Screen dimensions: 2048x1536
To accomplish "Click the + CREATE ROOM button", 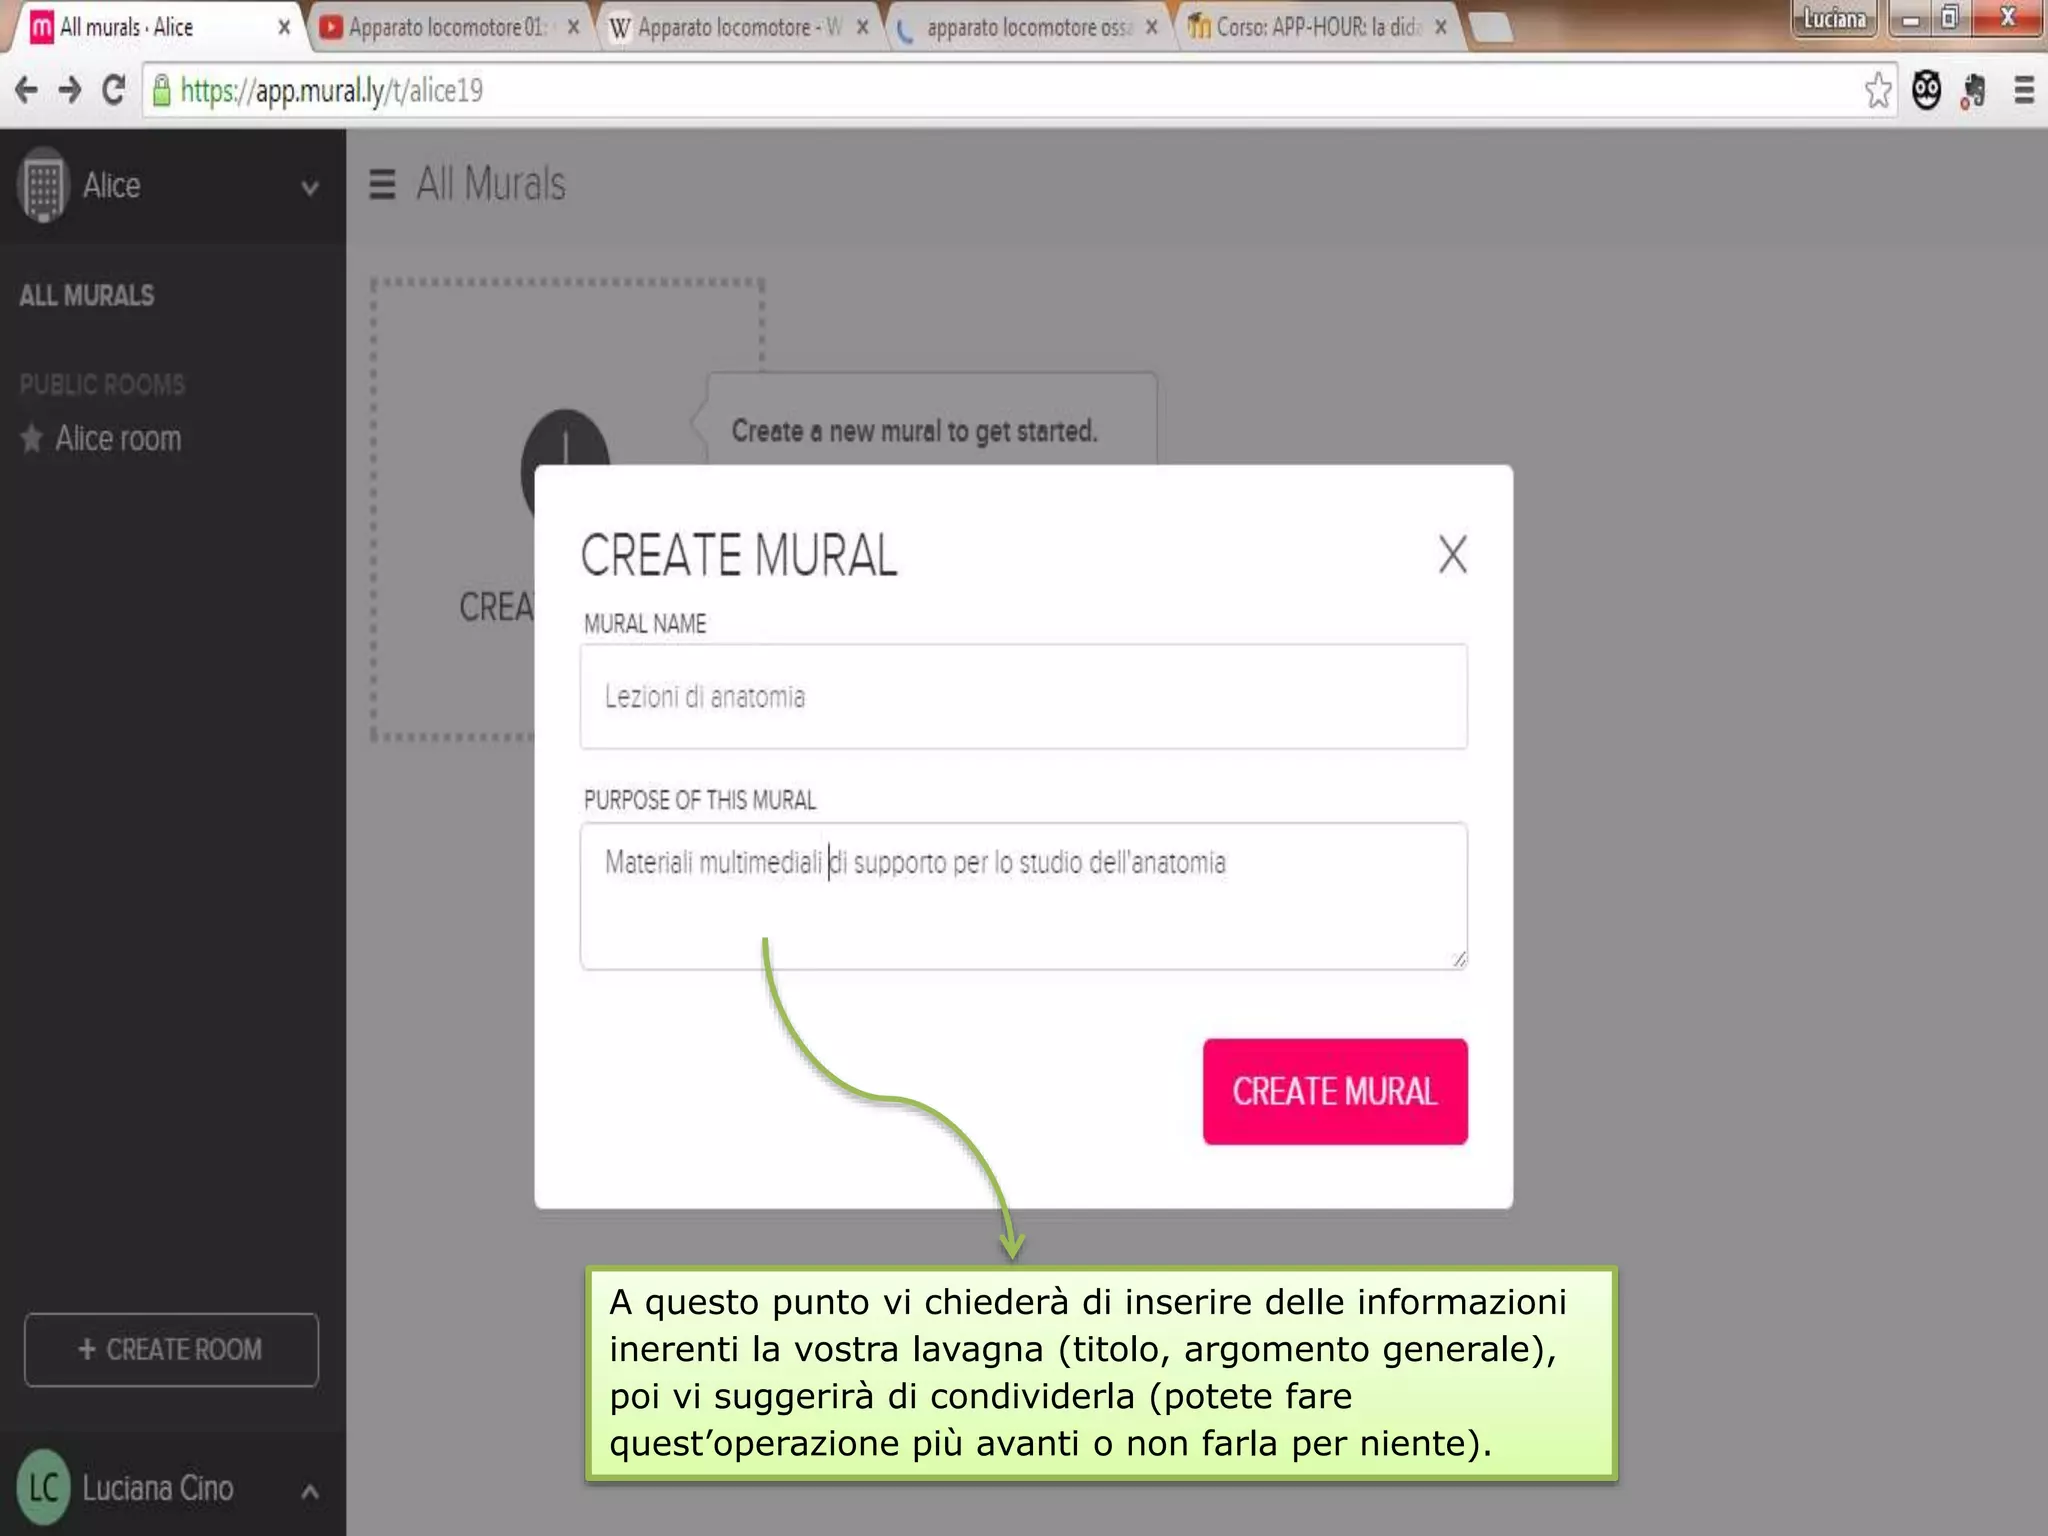I will 171,1349.
